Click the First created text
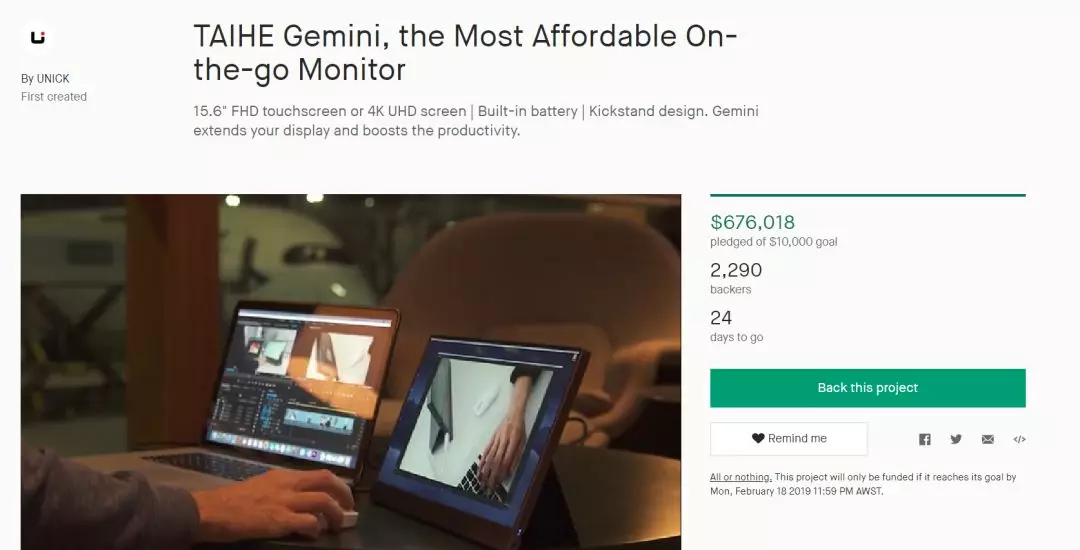Image resolution: width=1080 pixels, height=550 pixels. 54,97
